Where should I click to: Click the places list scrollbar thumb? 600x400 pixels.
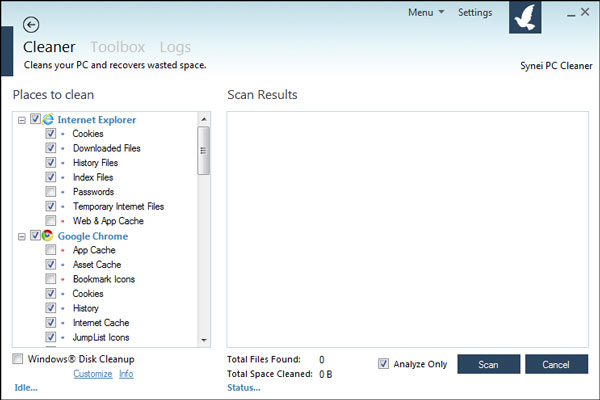(204, 150)
